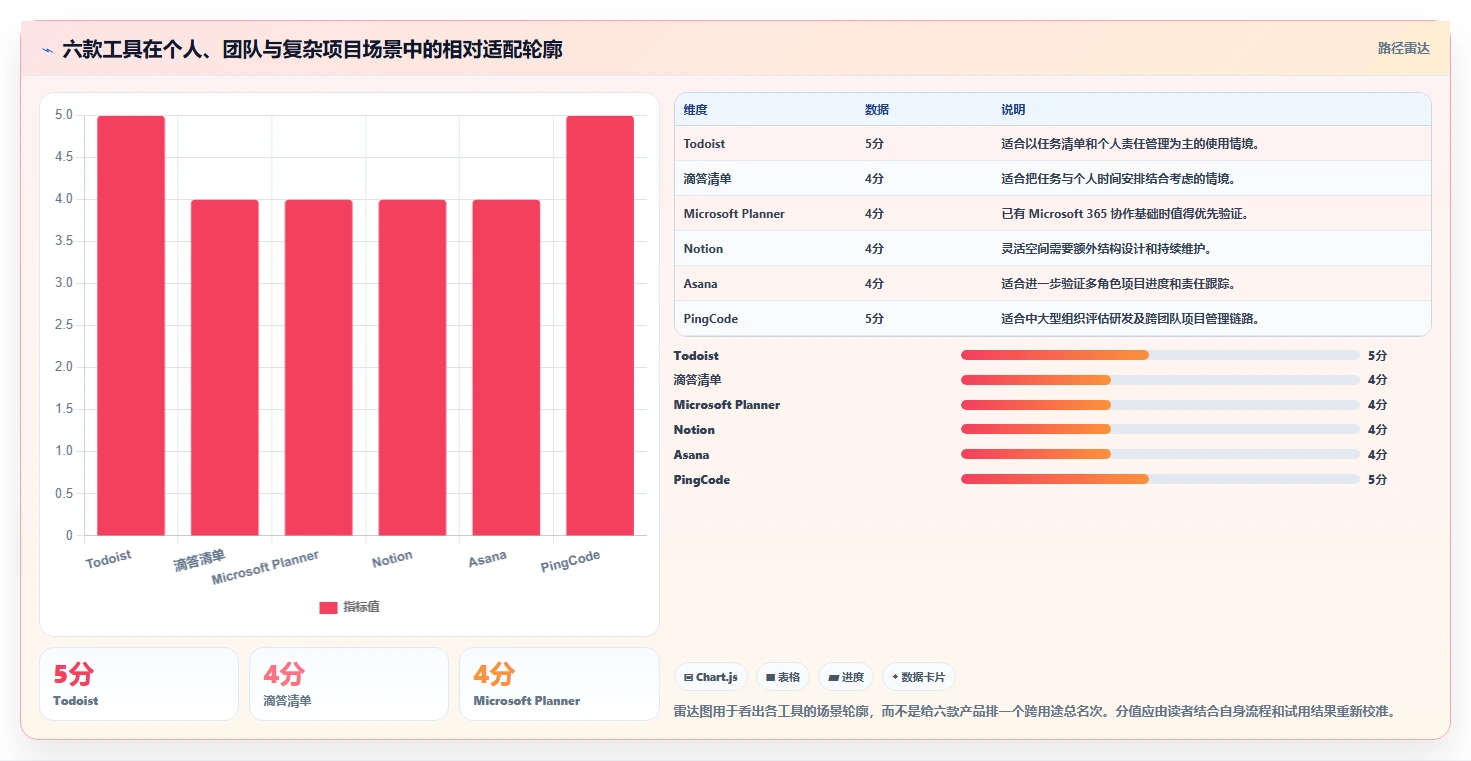Click the Notion label on the chart x-axis

[392, 559]
